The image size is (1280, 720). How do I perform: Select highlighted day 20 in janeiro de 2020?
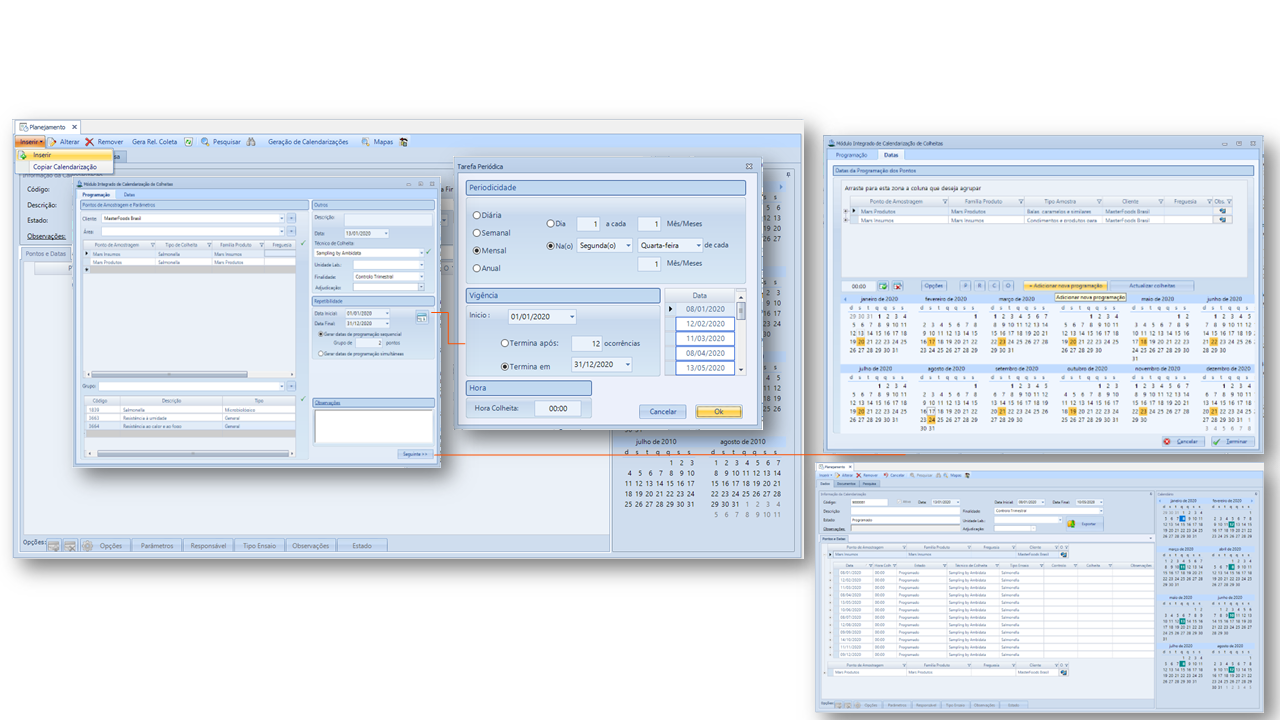(x=860, y=341)
